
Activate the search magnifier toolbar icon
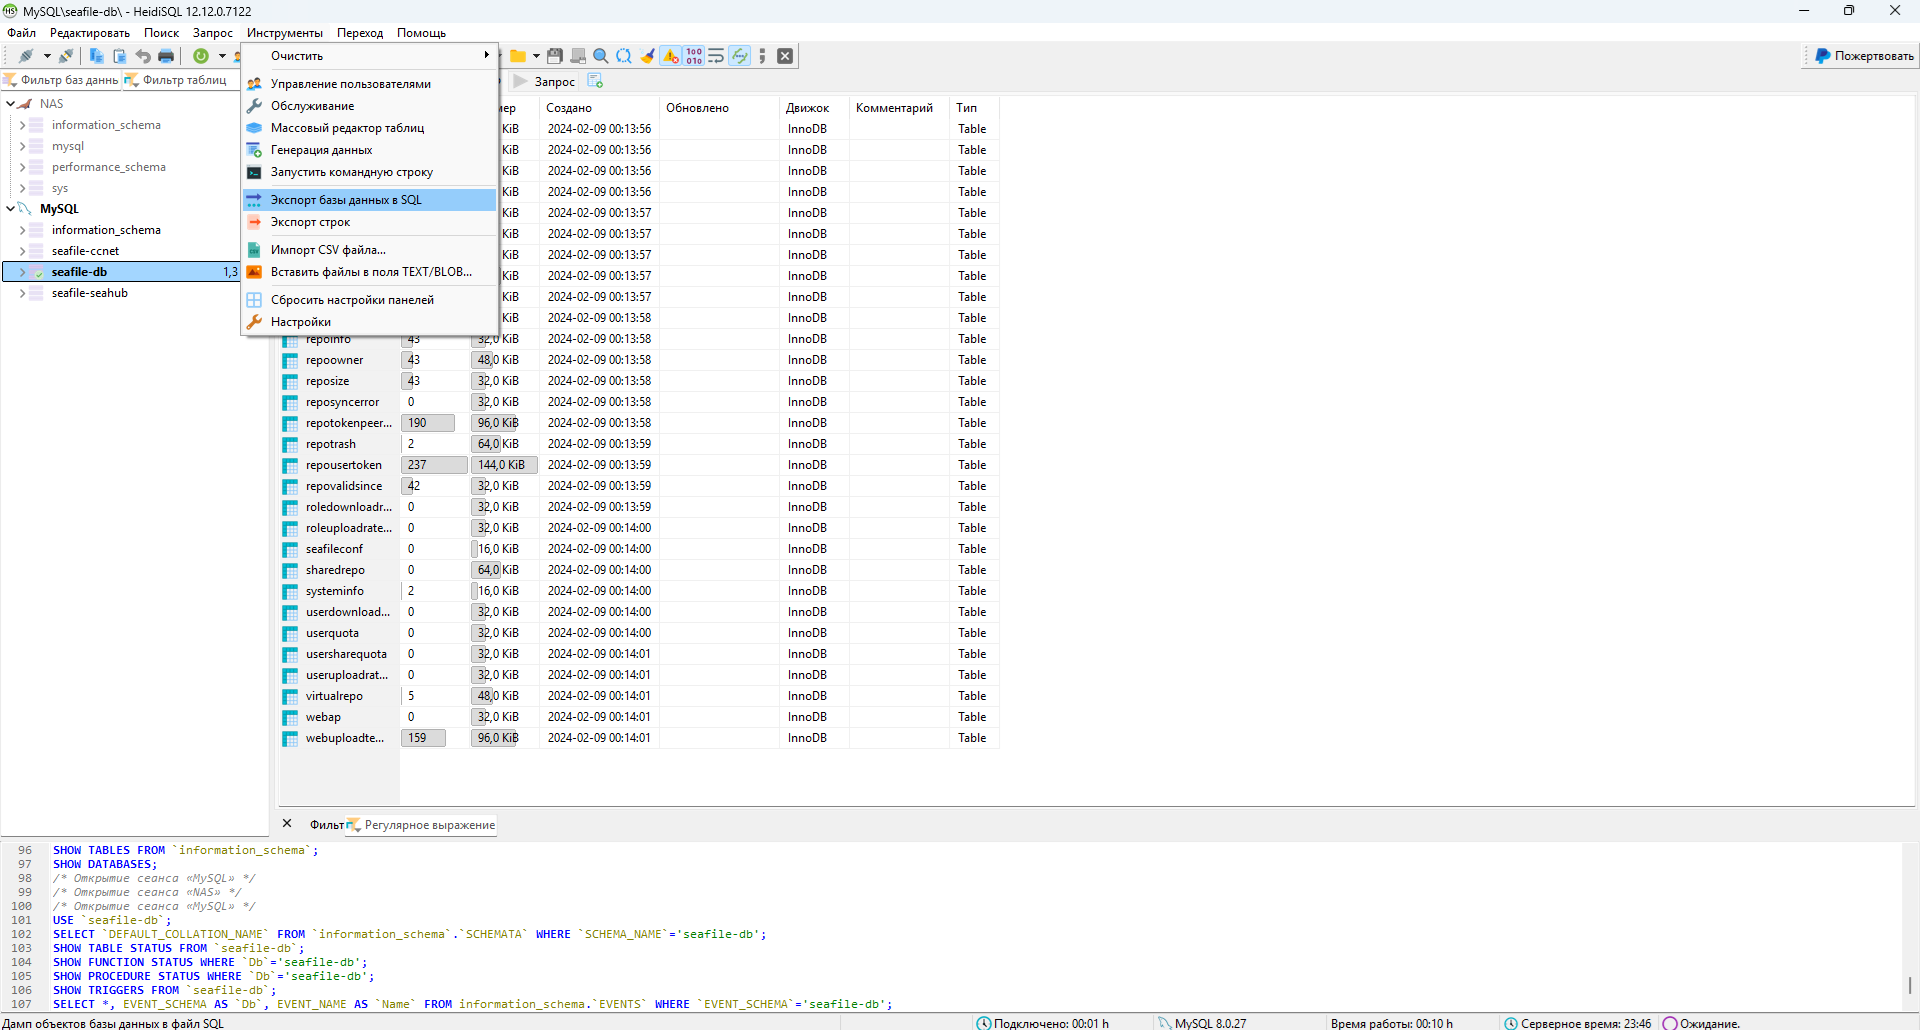(x=600, y=56)
